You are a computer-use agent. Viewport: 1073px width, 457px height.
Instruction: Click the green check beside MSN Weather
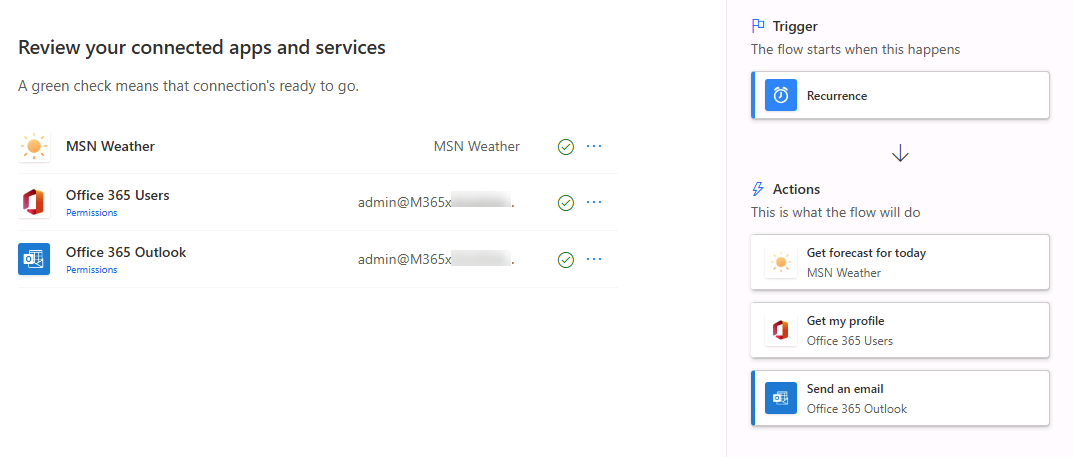click(x=565, y=147)
